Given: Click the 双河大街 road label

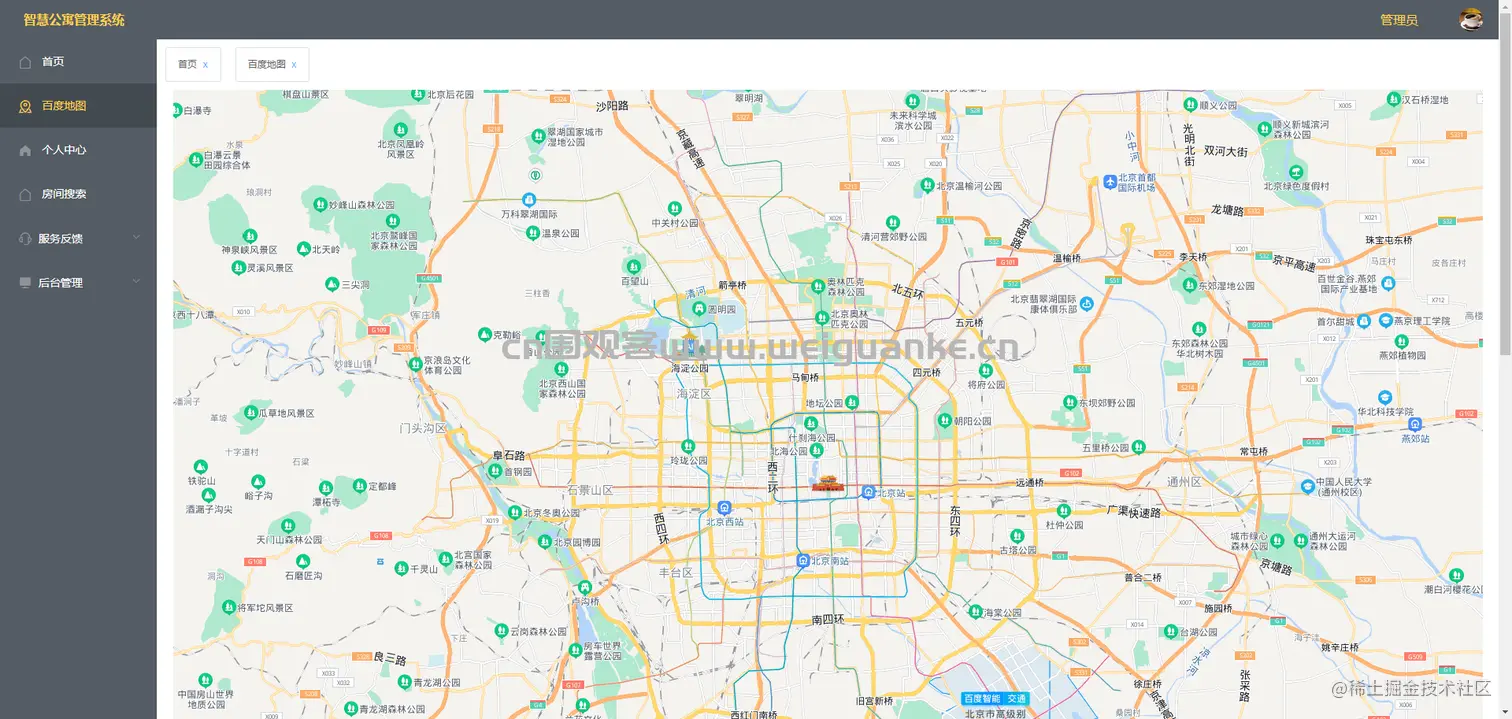Looking at the screenshot, I should pos(1226,152).
